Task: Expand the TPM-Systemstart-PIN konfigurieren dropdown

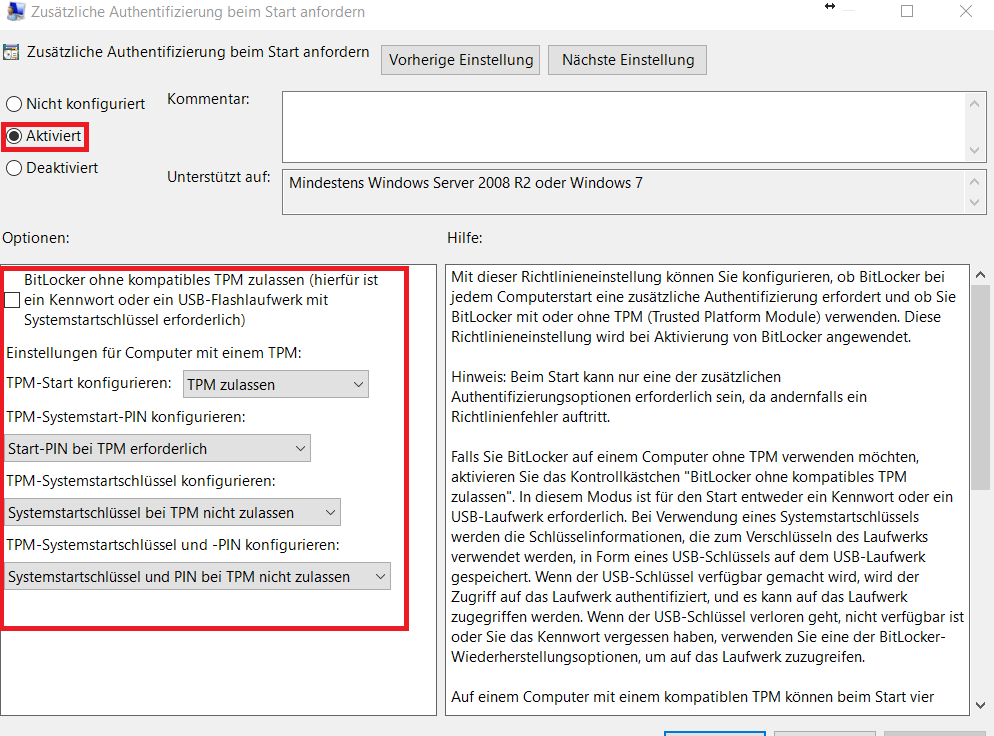Action: 158,448
